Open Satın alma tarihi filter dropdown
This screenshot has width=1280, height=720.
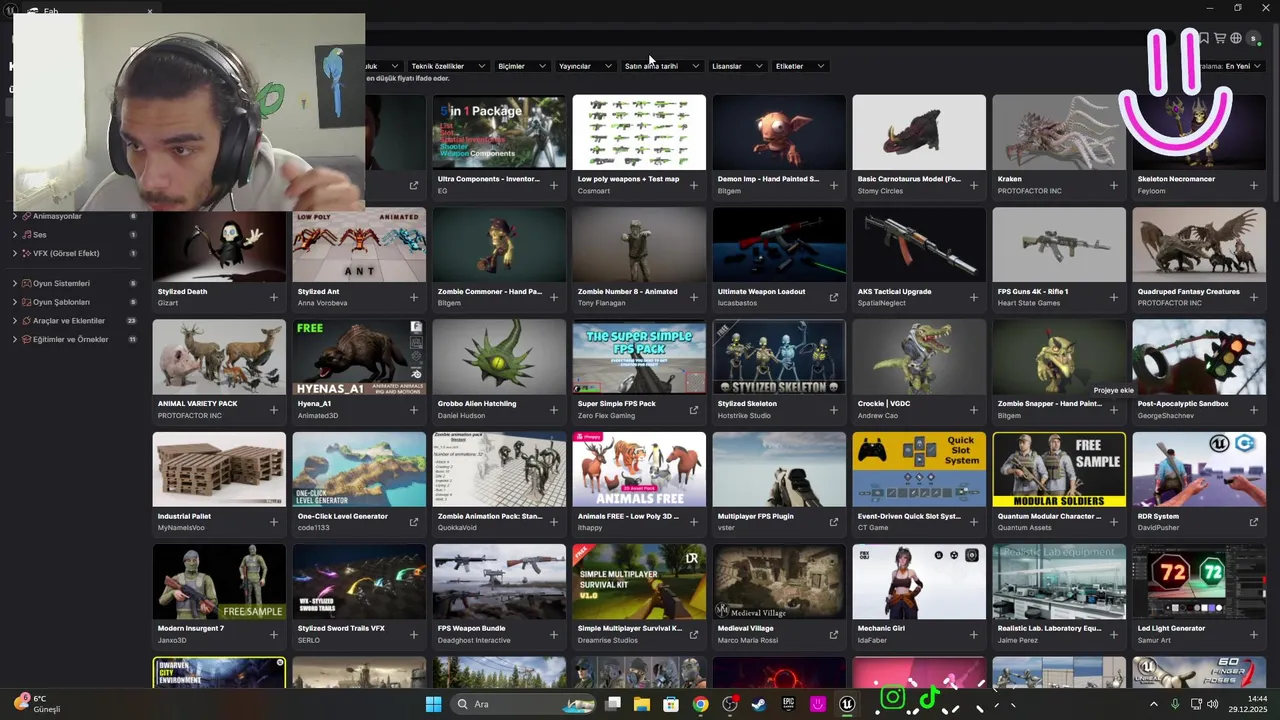coord(662,66)
